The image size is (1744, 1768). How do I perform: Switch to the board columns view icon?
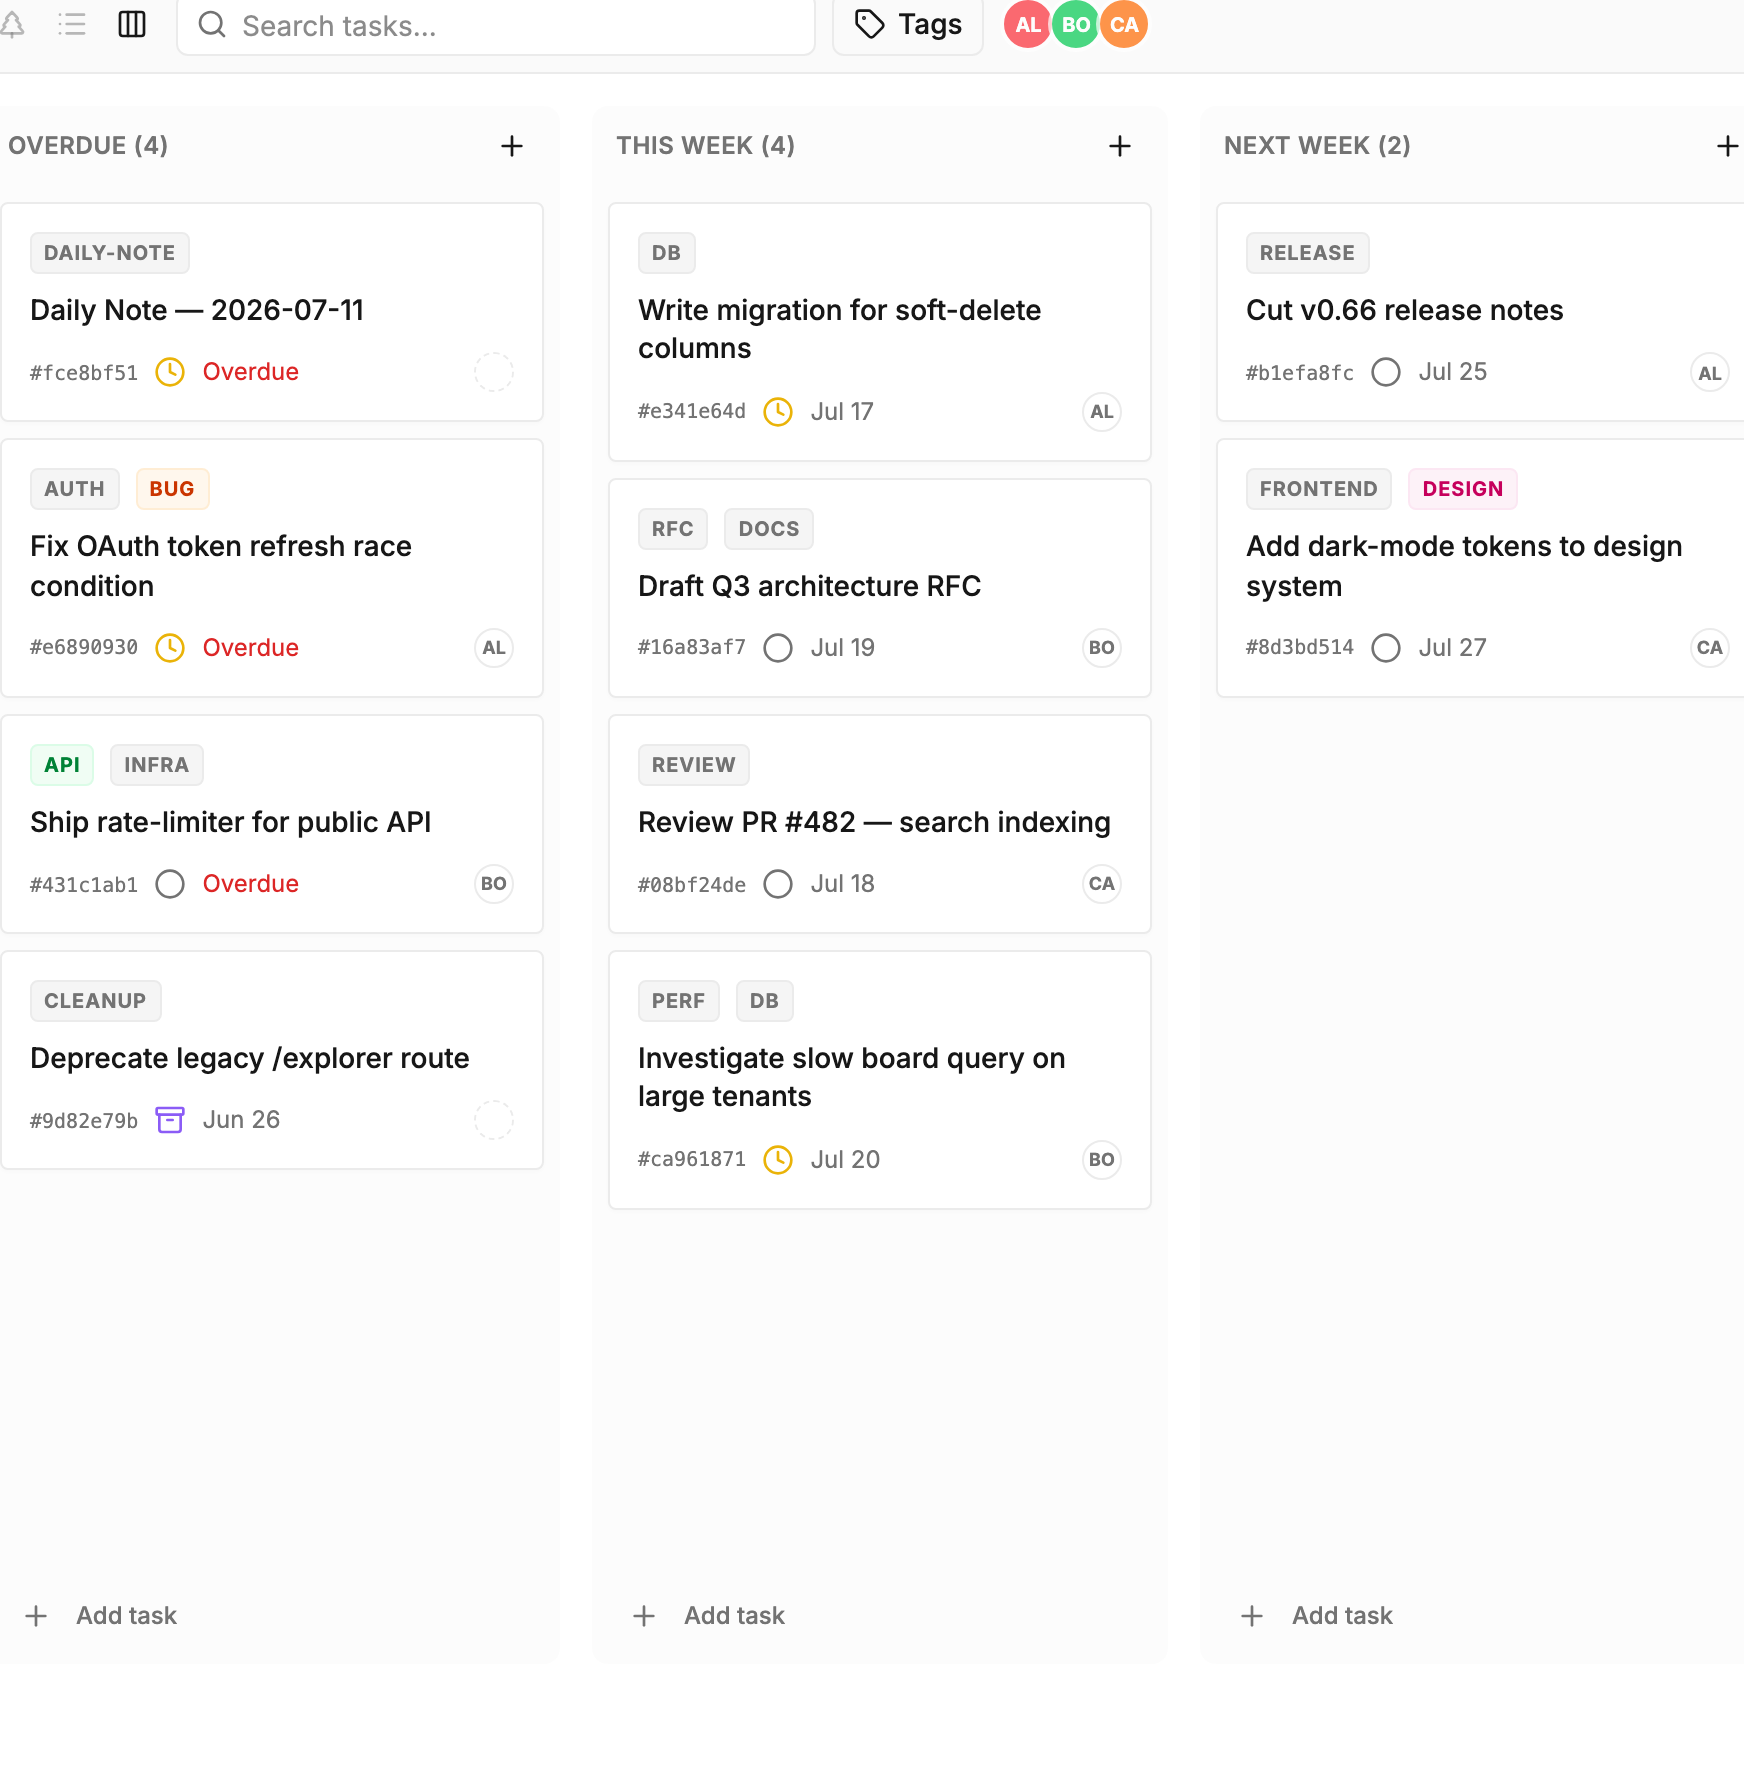(132, 24)
